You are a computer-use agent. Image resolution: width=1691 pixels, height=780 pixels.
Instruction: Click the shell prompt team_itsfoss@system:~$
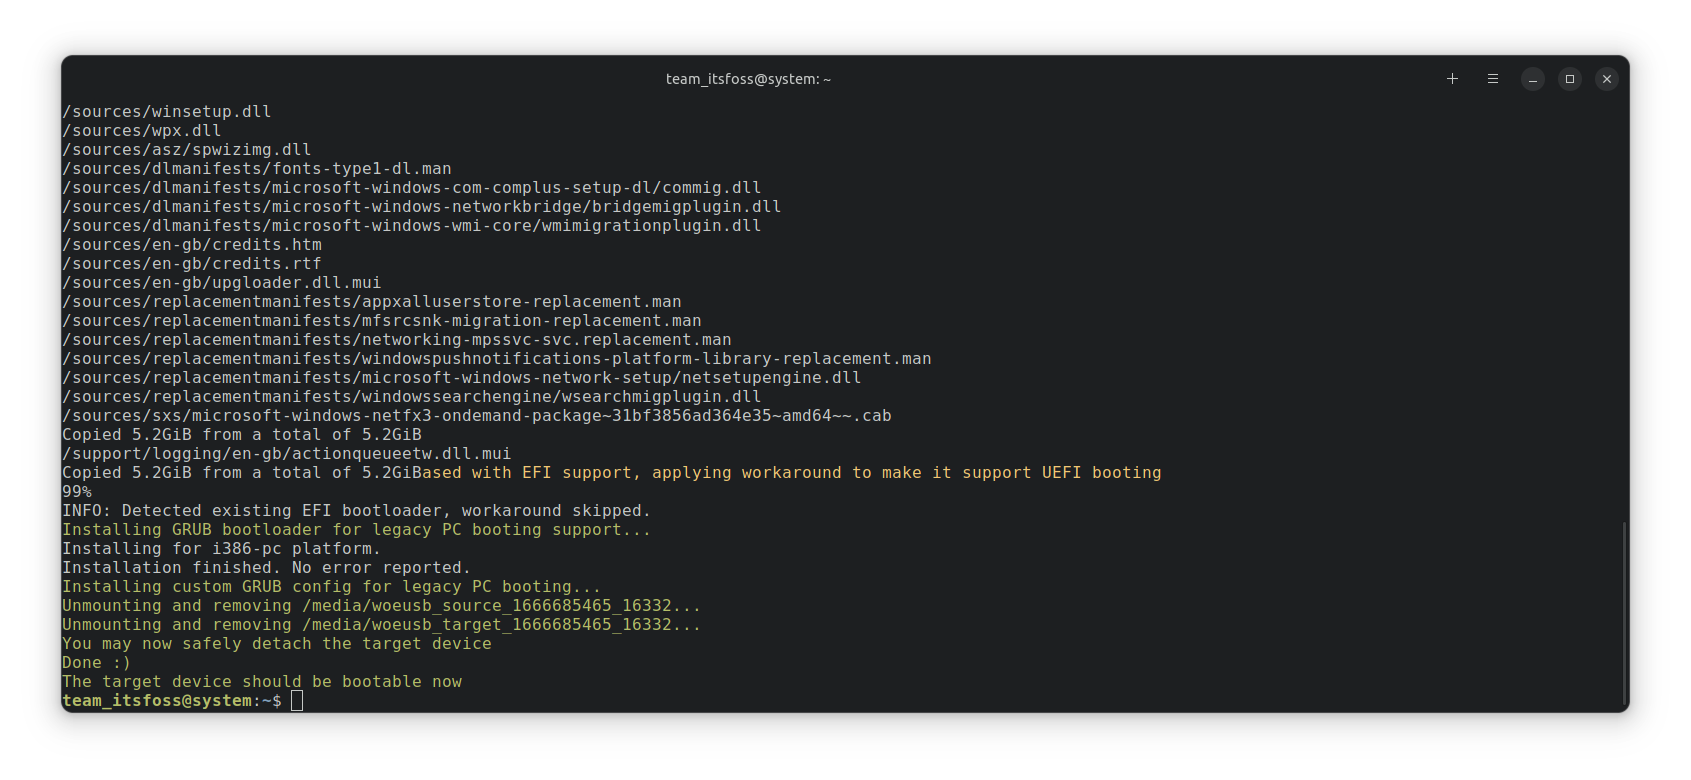tap(168, 701)
